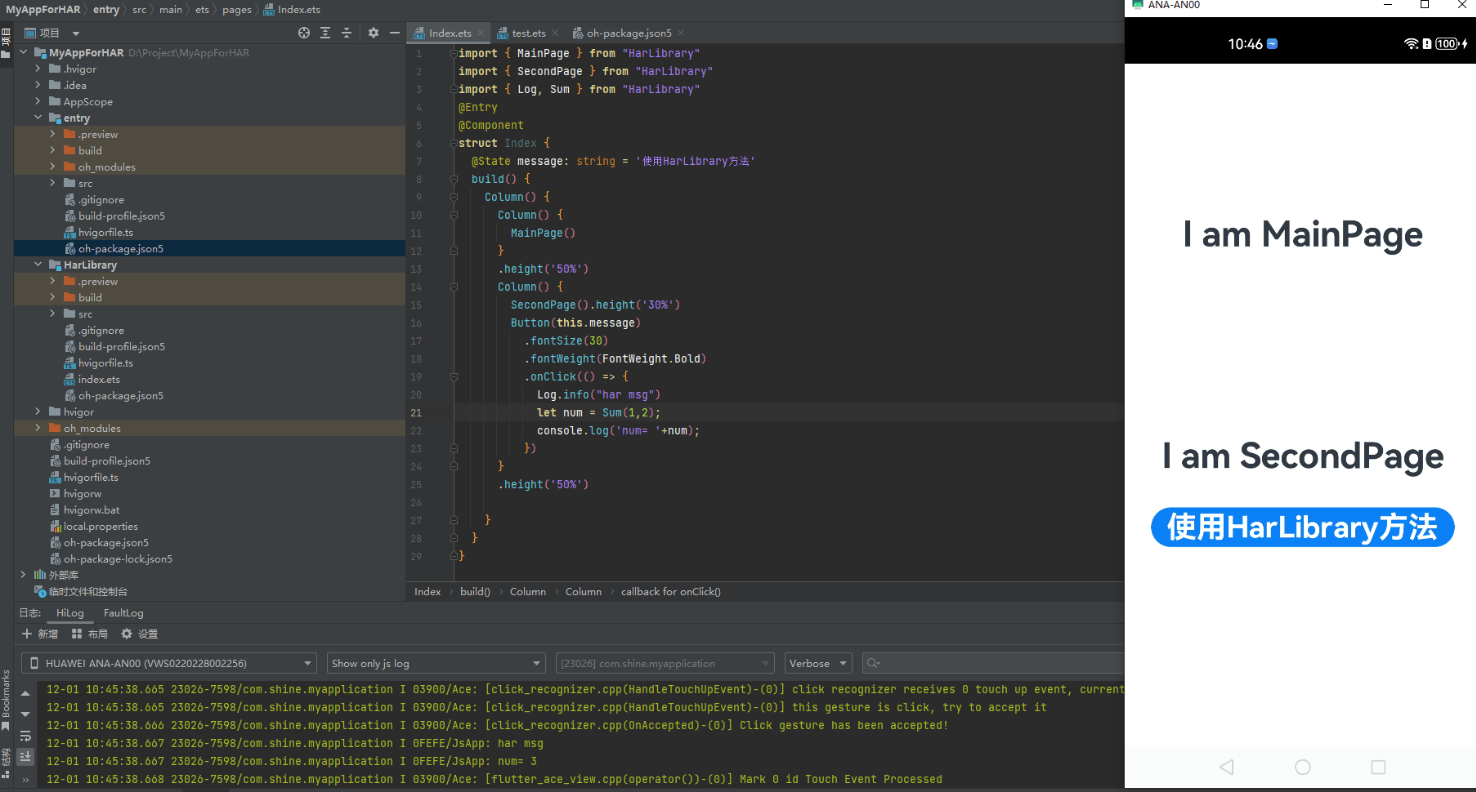This screenshot has height=792, width=1476.
Task: Open the 'Show only js log' filter dropdown
Action: pos(436,663)
